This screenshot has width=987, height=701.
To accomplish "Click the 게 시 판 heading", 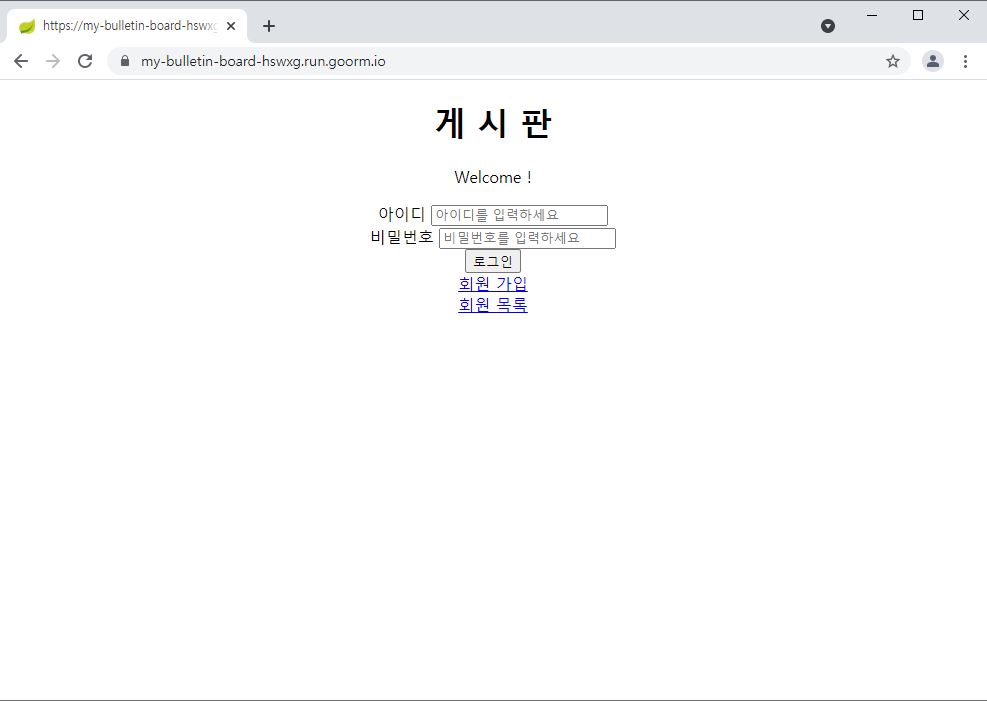I will [494, 123].
